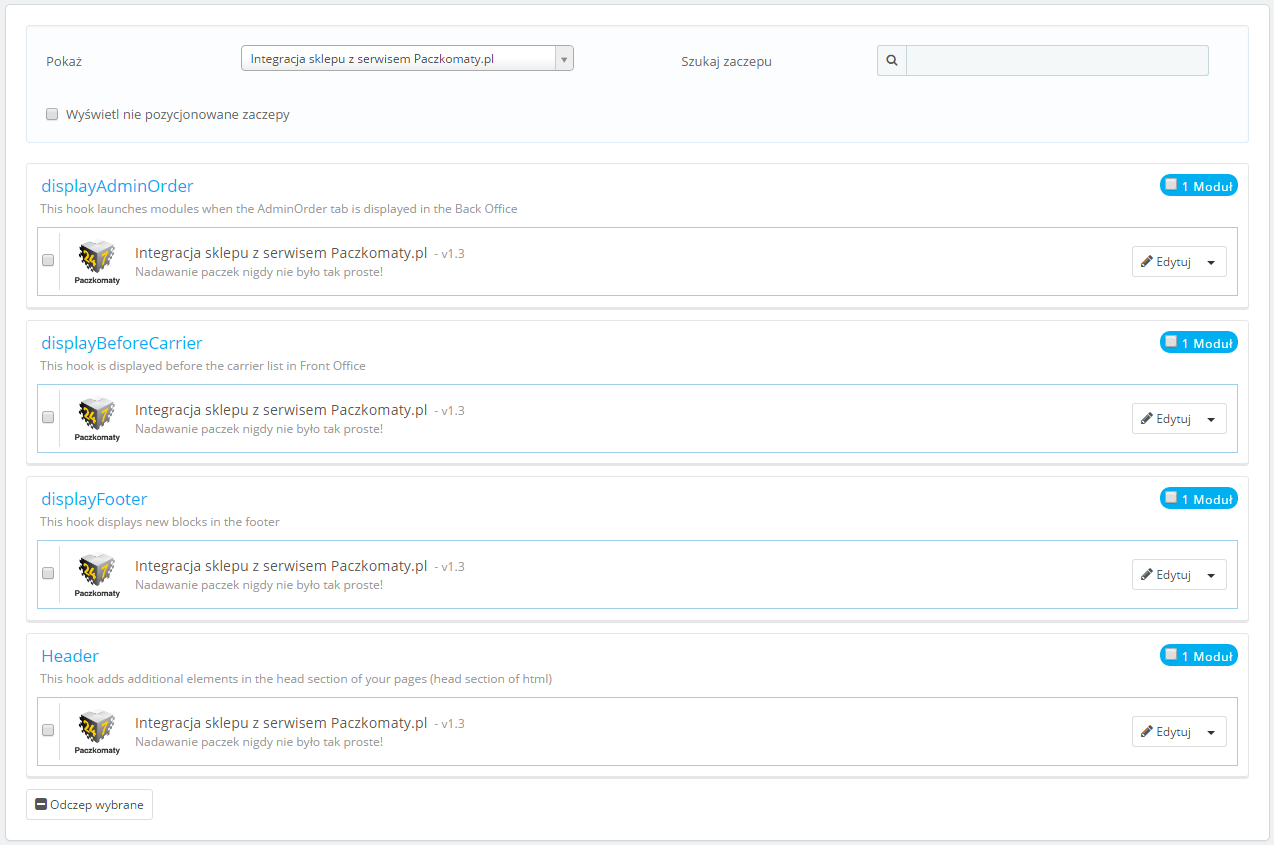
Task: Click the Paczkomaty logo in displayFooter row
Action: click(97, 574)
